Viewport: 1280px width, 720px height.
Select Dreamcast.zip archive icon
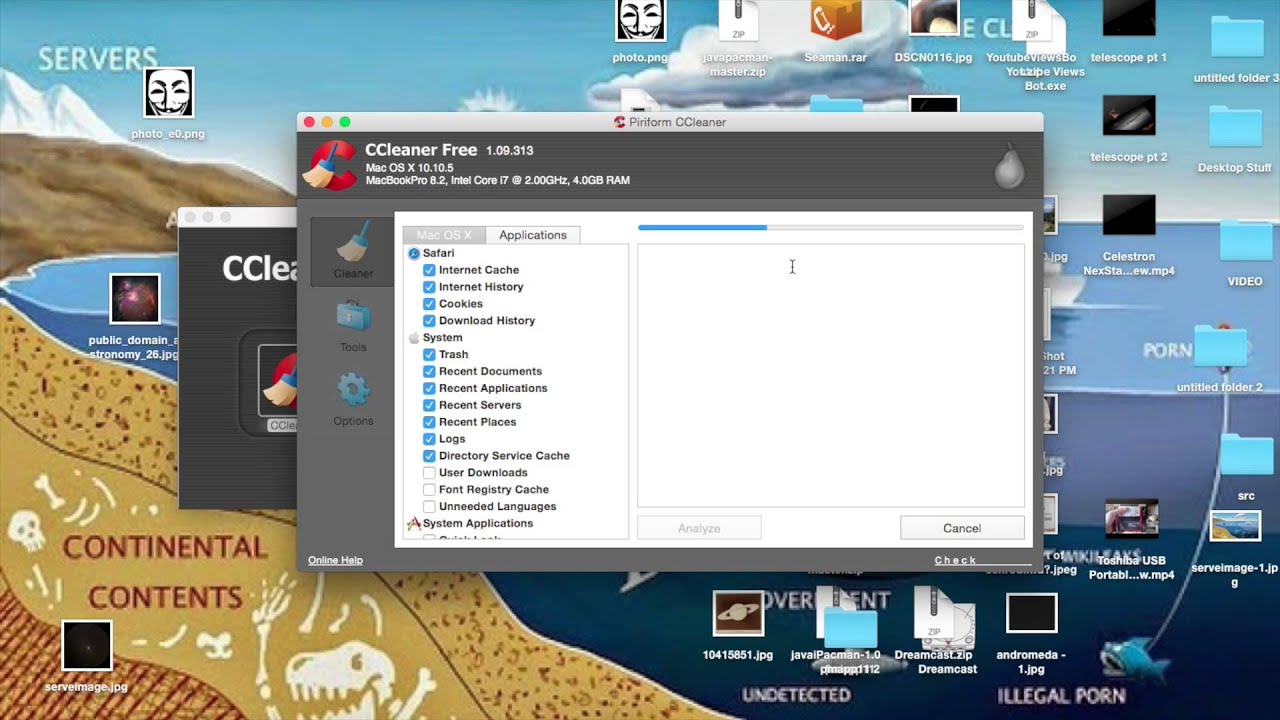click(933, 614)
